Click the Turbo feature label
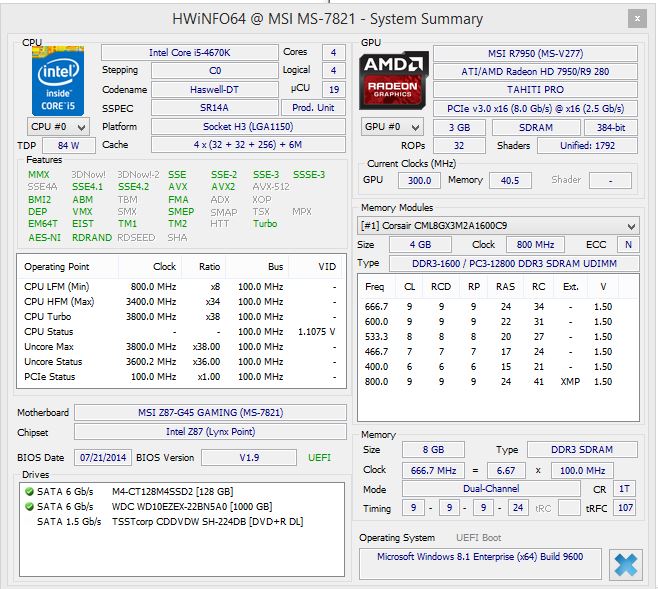This screenshot has width=658, height=589. click(265, 224)
